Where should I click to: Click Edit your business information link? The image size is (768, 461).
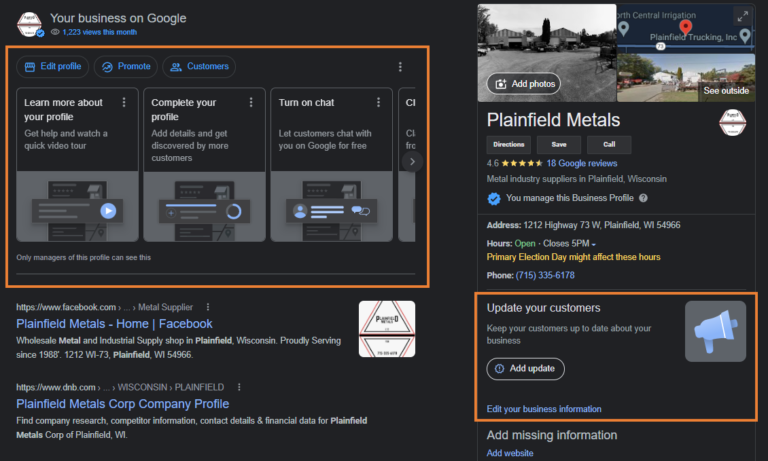click(x=544, y=409)
